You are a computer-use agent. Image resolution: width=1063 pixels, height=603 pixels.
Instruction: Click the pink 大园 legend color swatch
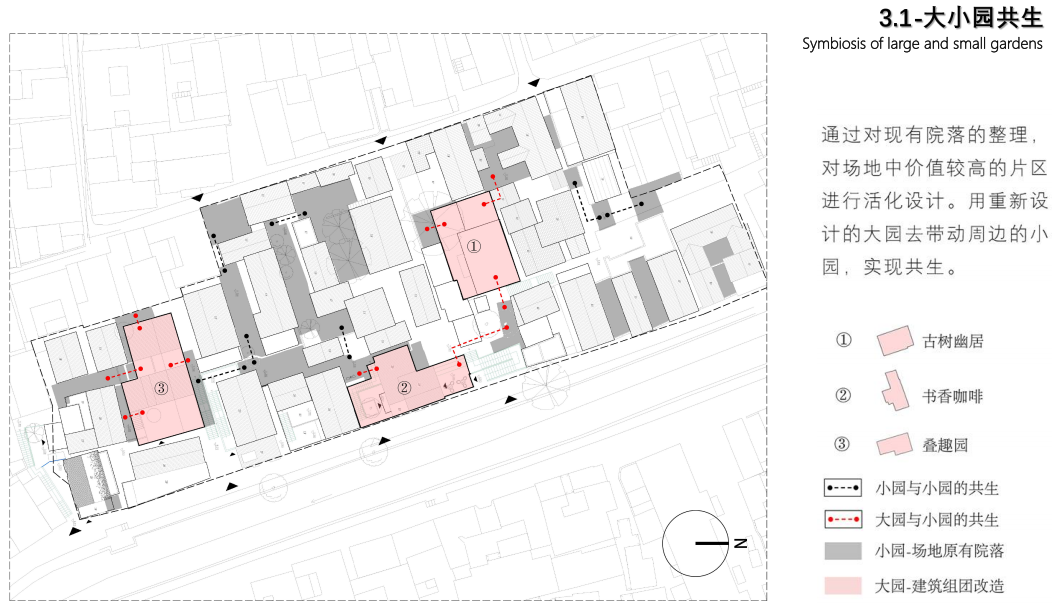843,585
